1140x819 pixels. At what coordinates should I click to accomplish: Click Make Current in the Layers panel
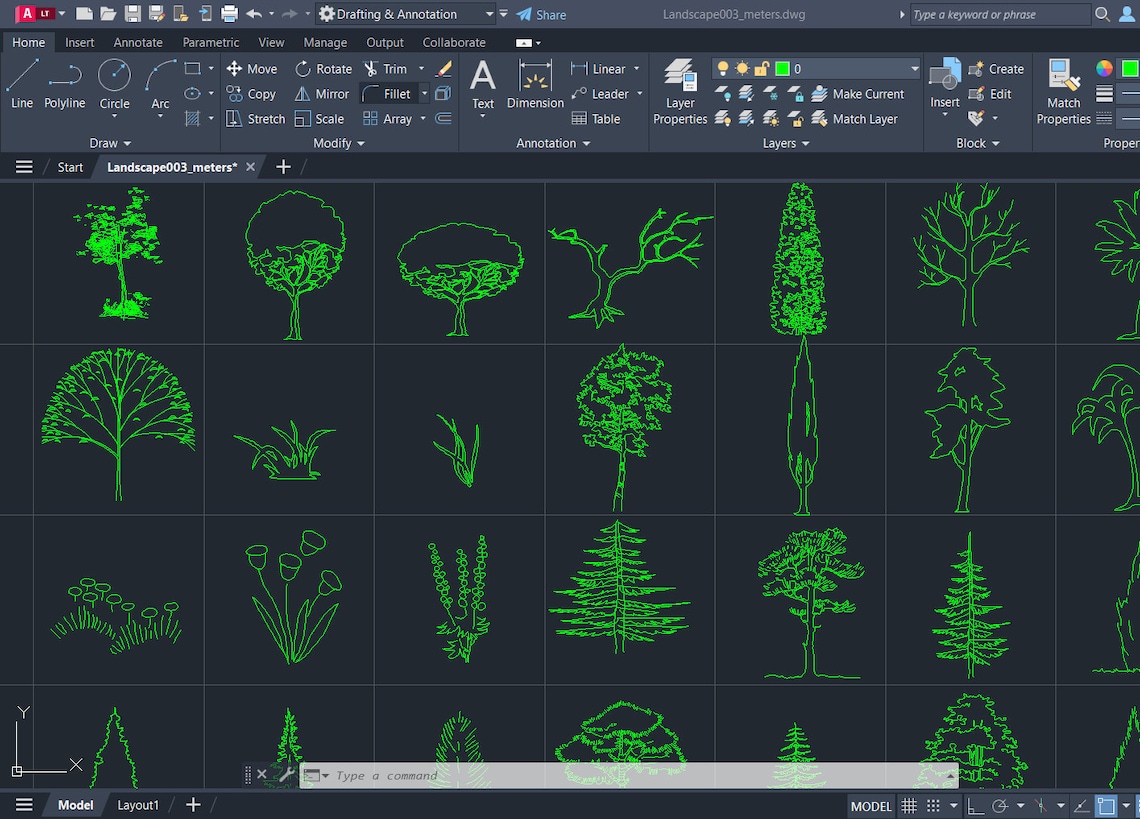860,93
